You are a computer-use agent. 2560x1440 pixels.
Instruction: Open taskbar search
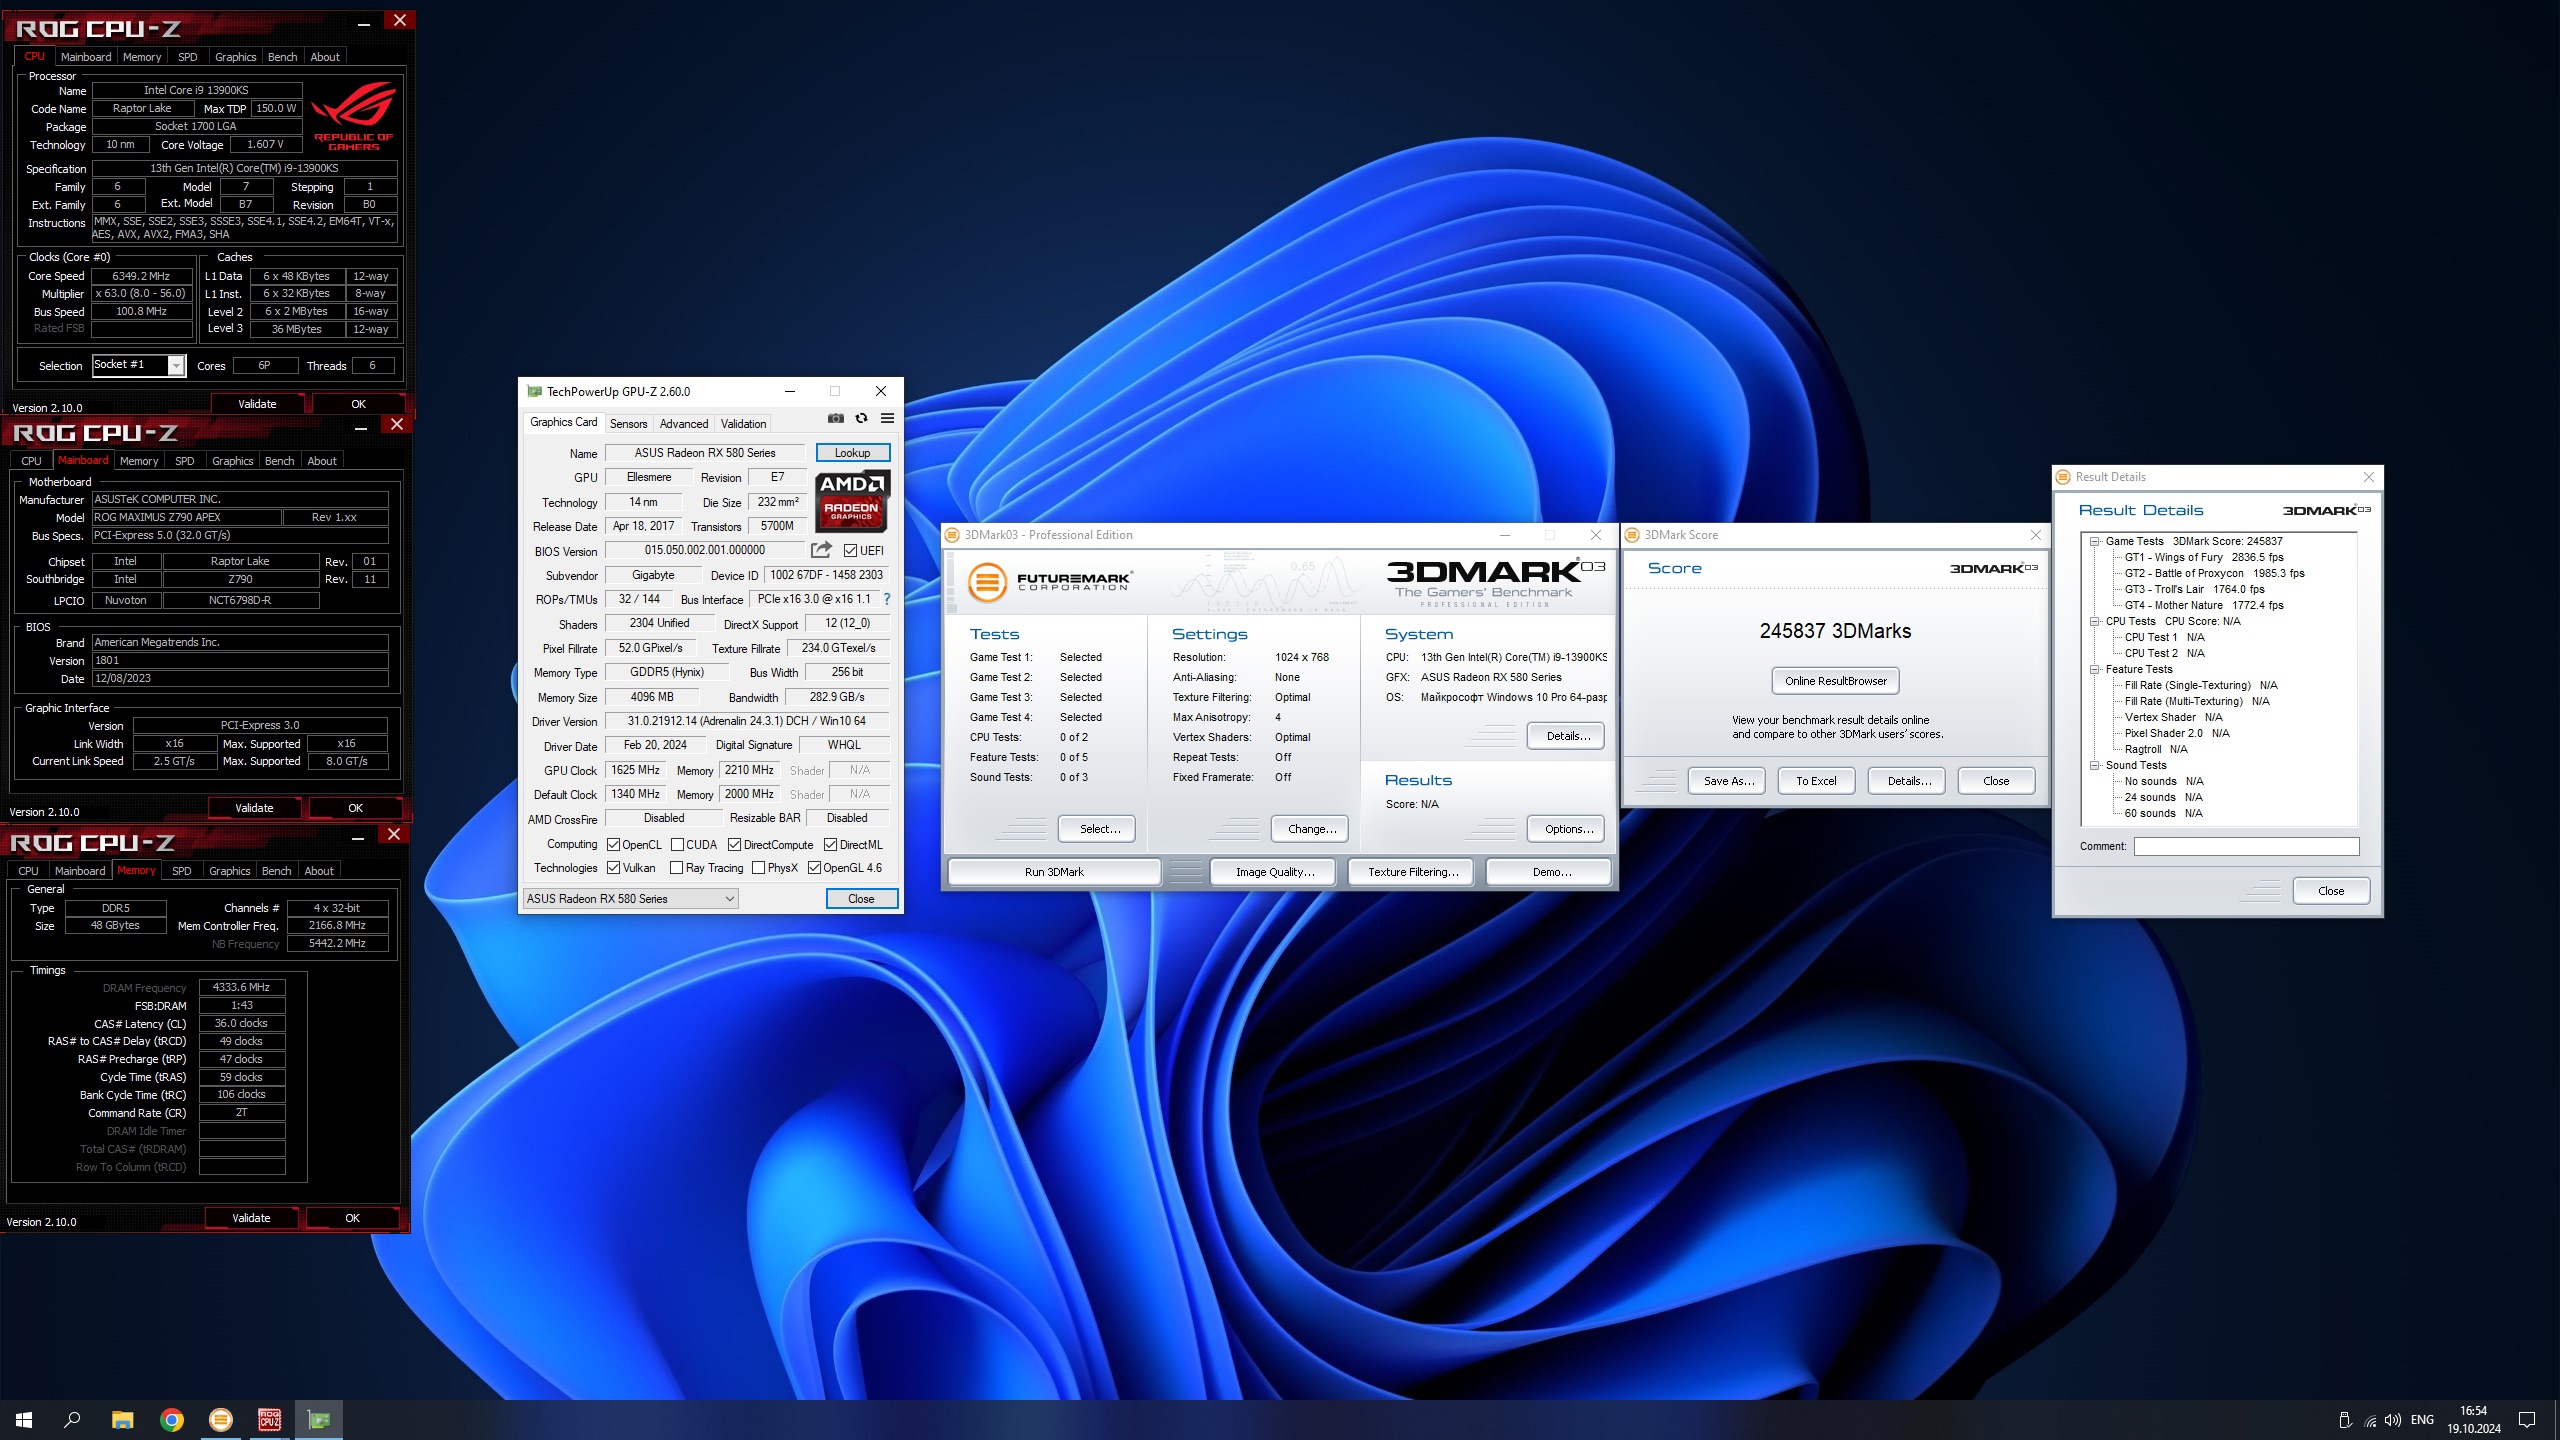point(72,1419)
